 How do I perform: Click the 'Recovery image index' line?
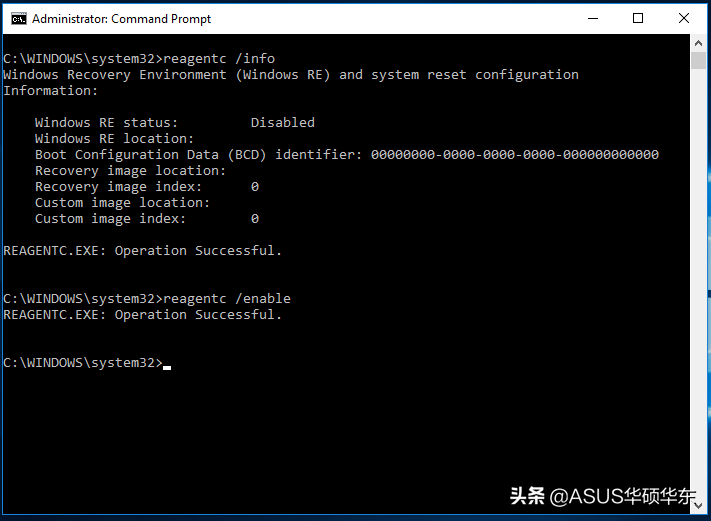118,186
